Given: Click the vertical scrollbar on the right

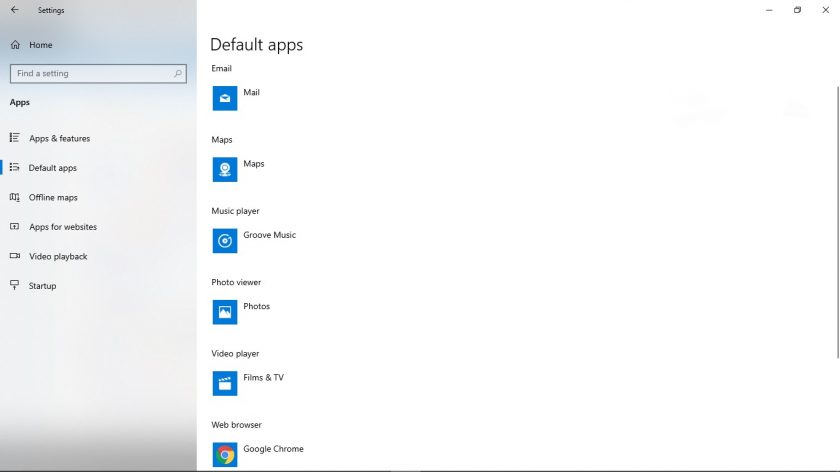Looking at the screenshot, I should click(x=837, y=222).
